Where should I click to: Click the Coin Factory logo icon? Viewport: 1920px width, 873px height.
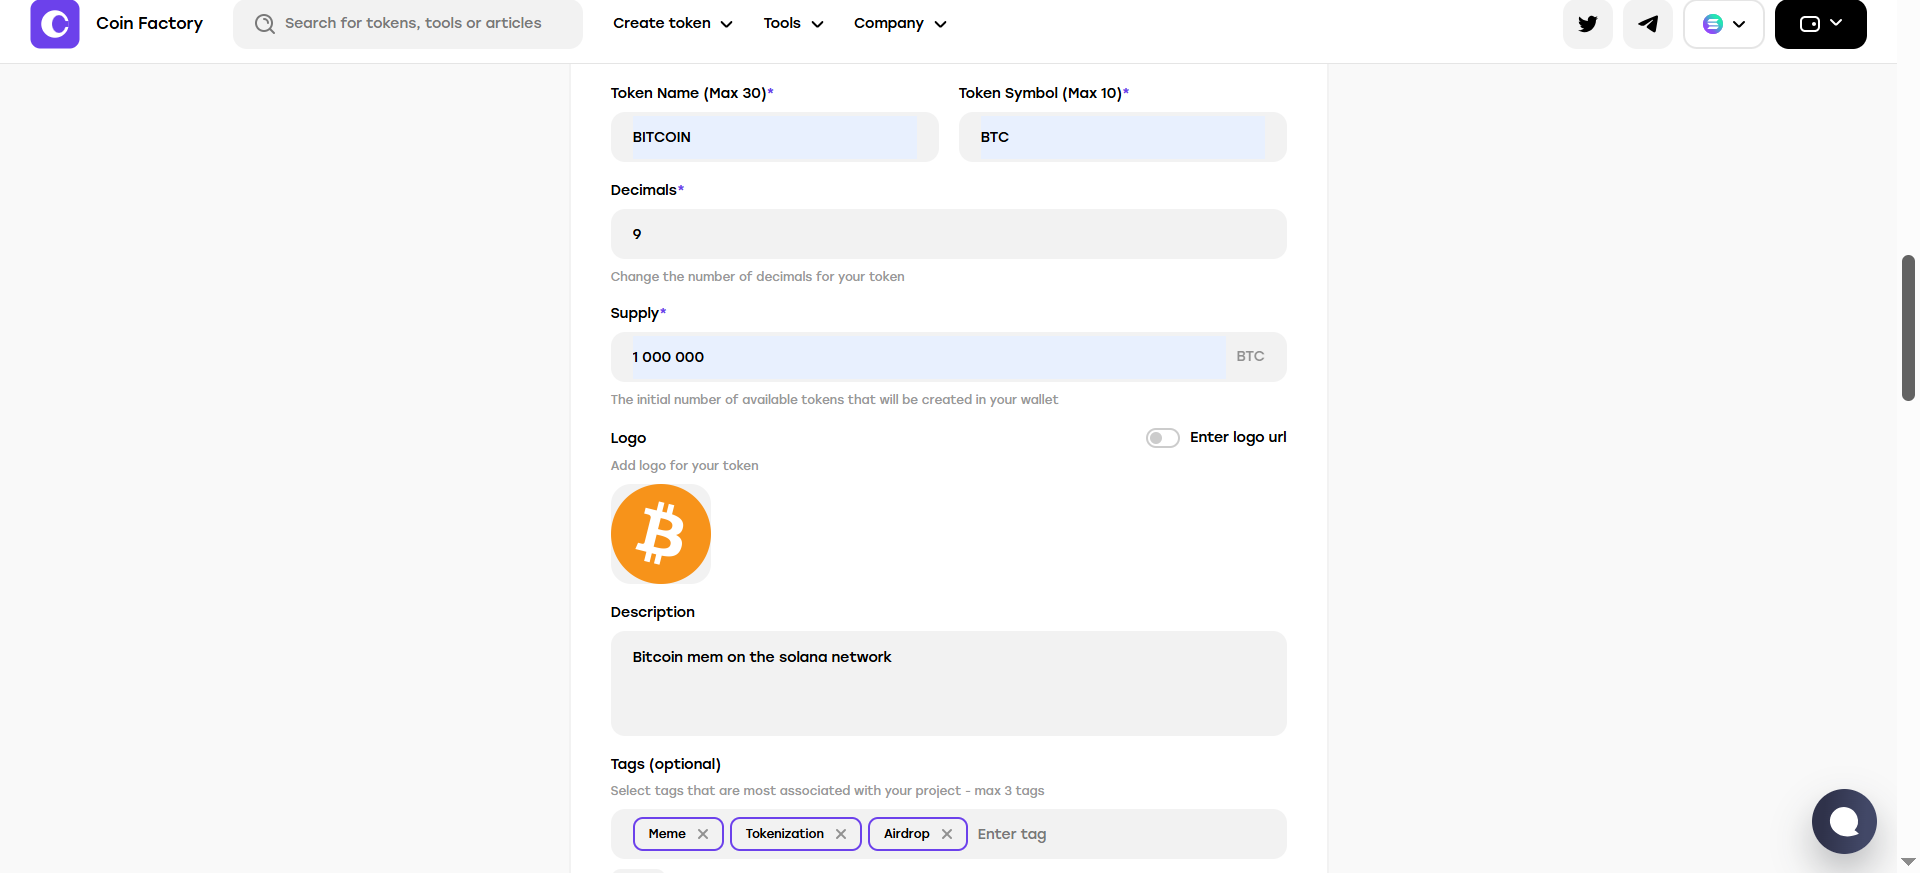click(55, 24)
